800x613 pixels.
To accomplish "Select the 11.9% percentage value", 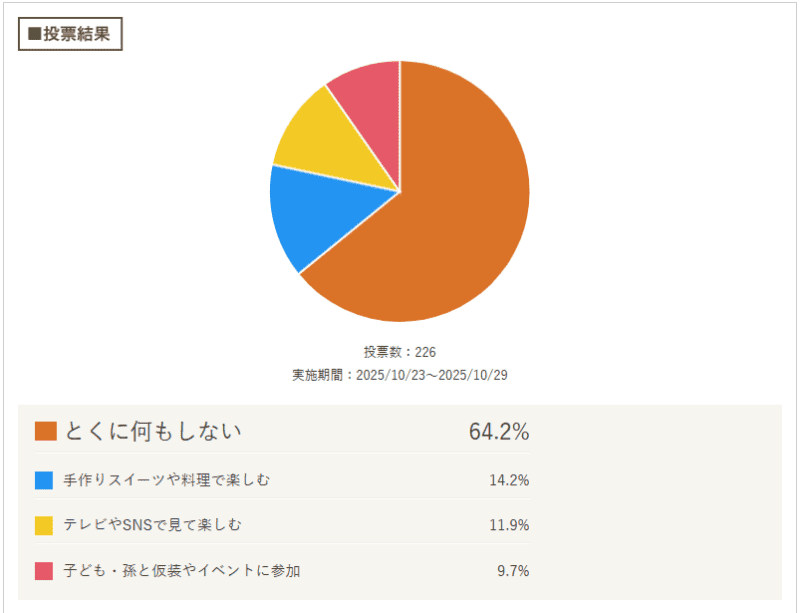I will pos(509,525).
